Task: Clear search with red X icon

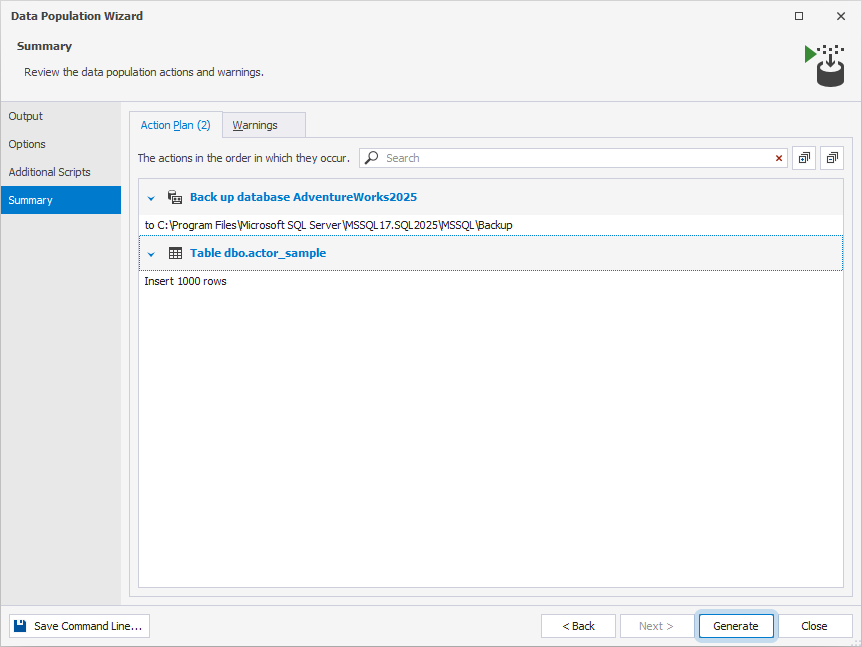Action: click(x=779, y=158)
